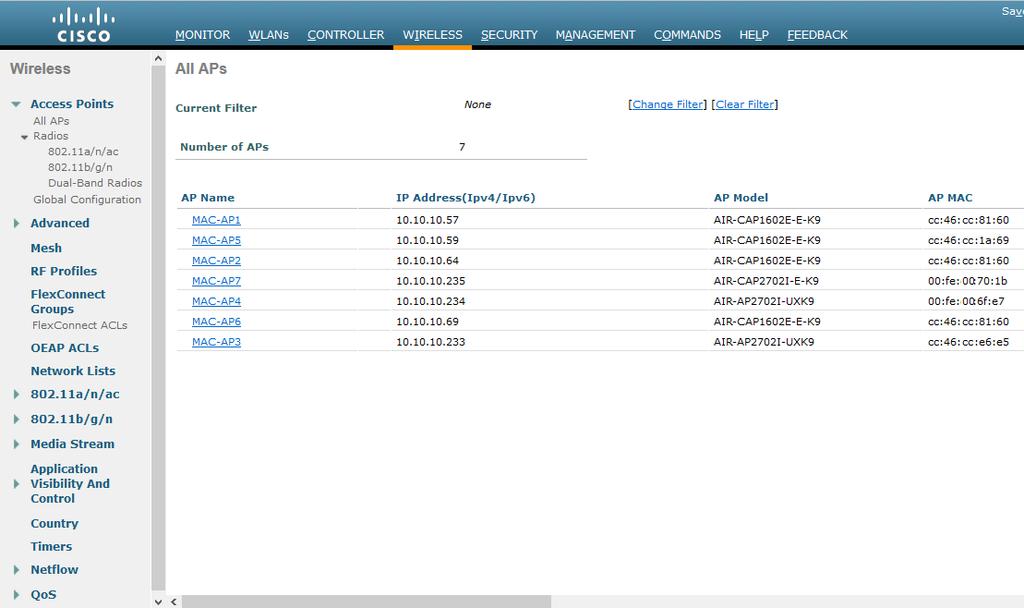Open Network Lists sidebar section
The height and width of the screenshot is (608, 1024).
tap(72, 371)
